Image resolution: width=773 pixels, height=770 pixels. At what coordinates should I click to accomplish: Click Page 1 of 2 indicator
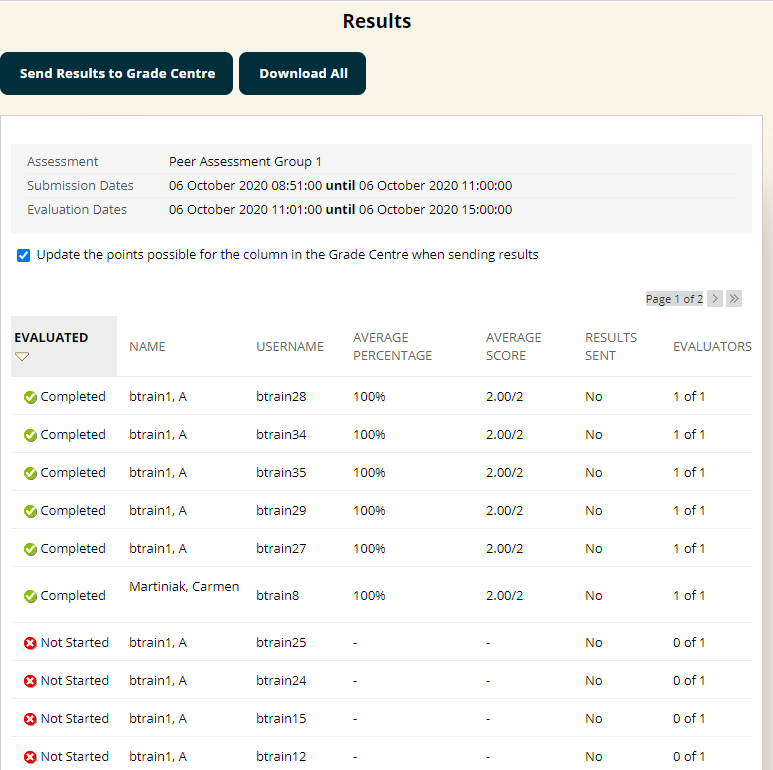click(x=674, y=299)
